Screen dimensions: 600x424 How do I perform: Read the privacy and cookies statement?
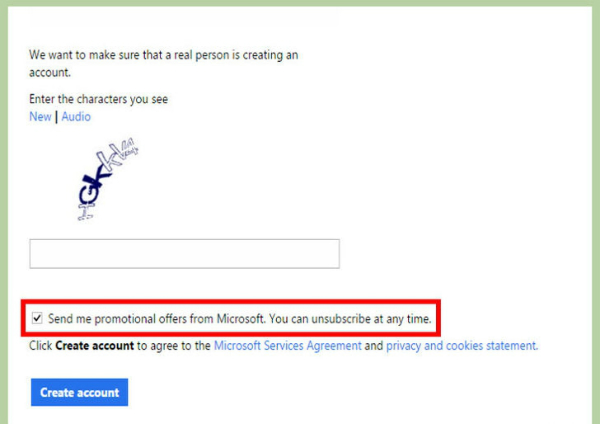tap(462, 346)
